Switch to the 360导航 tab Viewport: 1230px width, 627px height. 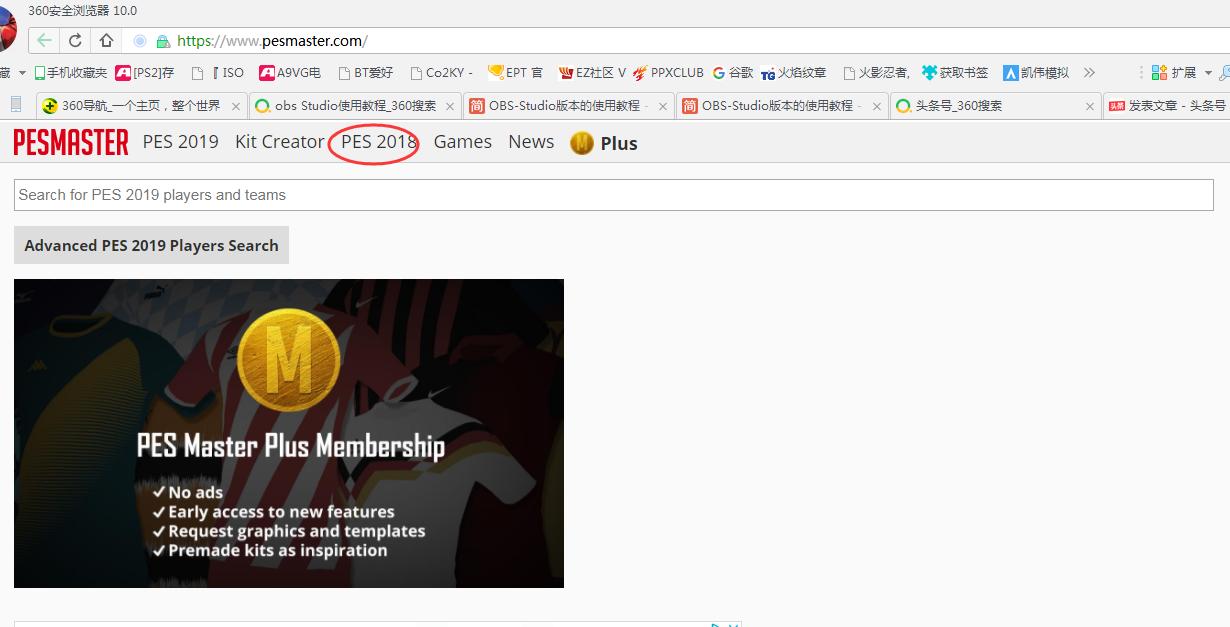[140, 105]
